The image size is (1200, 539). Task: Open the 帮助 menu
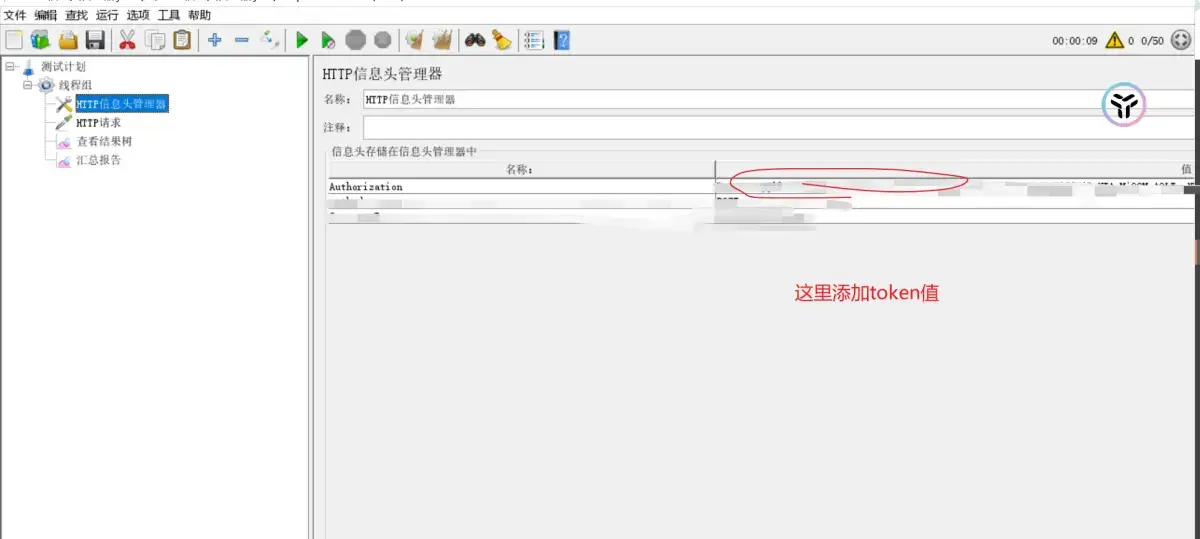tap(200, 15)
